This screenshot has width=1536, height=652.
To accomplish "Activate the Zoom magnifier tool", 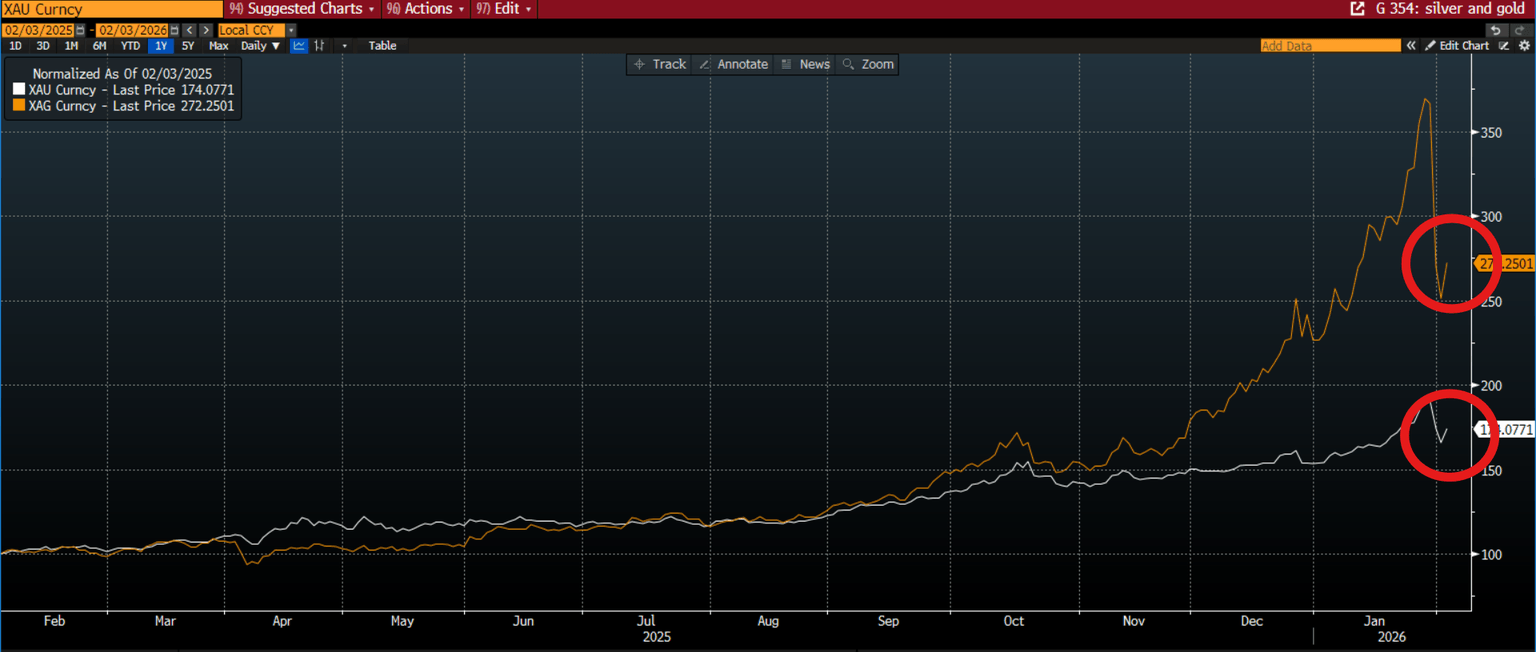I will tap(866, 64).
